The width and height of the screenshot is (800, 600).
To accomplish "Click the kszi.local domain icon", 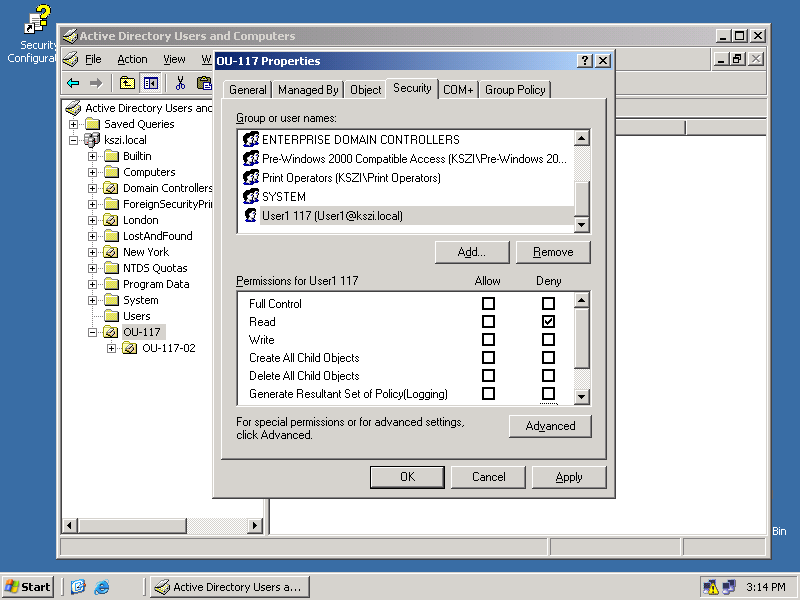I will (92, 140).
